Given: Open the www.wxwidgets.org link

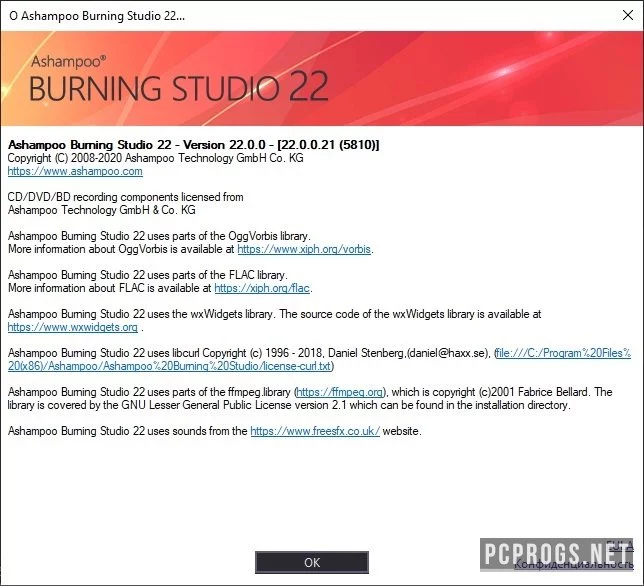Looking at the screenshot, I should [73, 327].
